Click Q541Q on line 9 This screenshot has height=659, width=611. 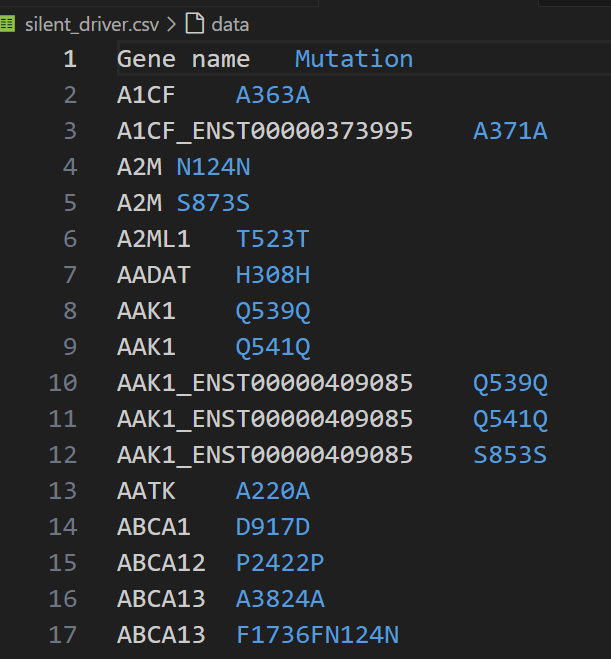click(x=273, y=348)
